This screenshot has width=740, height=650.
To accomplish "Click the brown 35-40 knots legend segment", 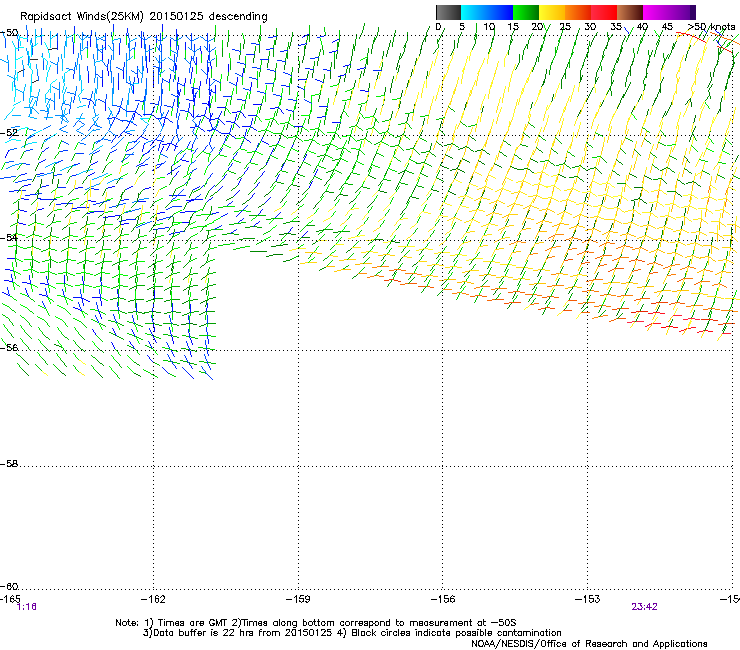I will [x=630, y=12].
